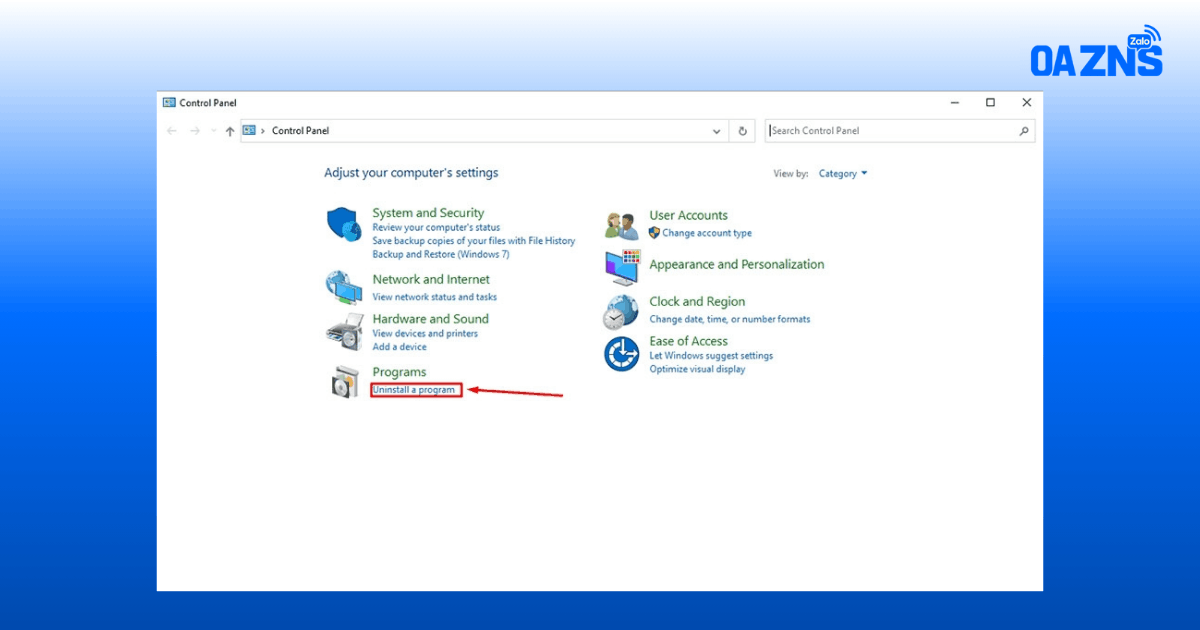Open Hardware and Sound category
This screenshot has height=630, width=1200.
click(431, 319)
